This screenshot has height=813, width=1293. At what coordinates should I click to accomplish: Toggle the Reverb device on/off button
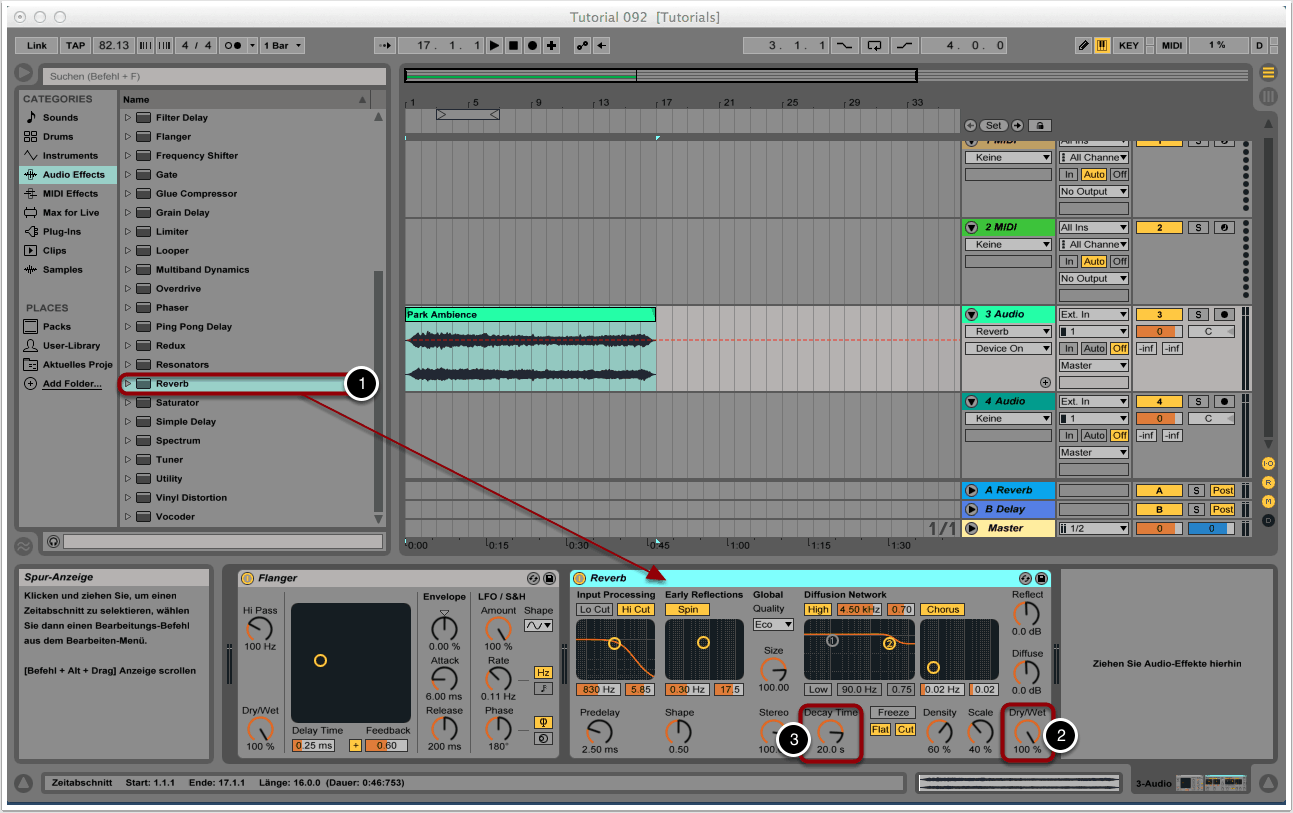(579, 578)
